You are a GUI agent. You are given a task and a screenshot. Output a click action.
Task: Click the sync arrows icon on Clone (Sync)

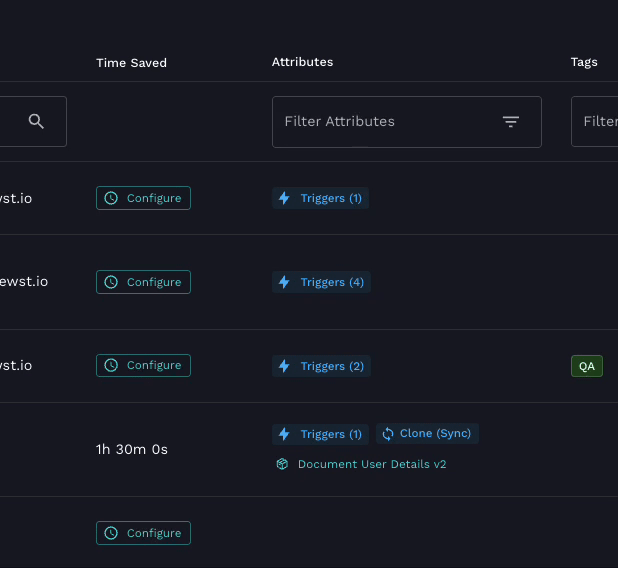point(387,434)
